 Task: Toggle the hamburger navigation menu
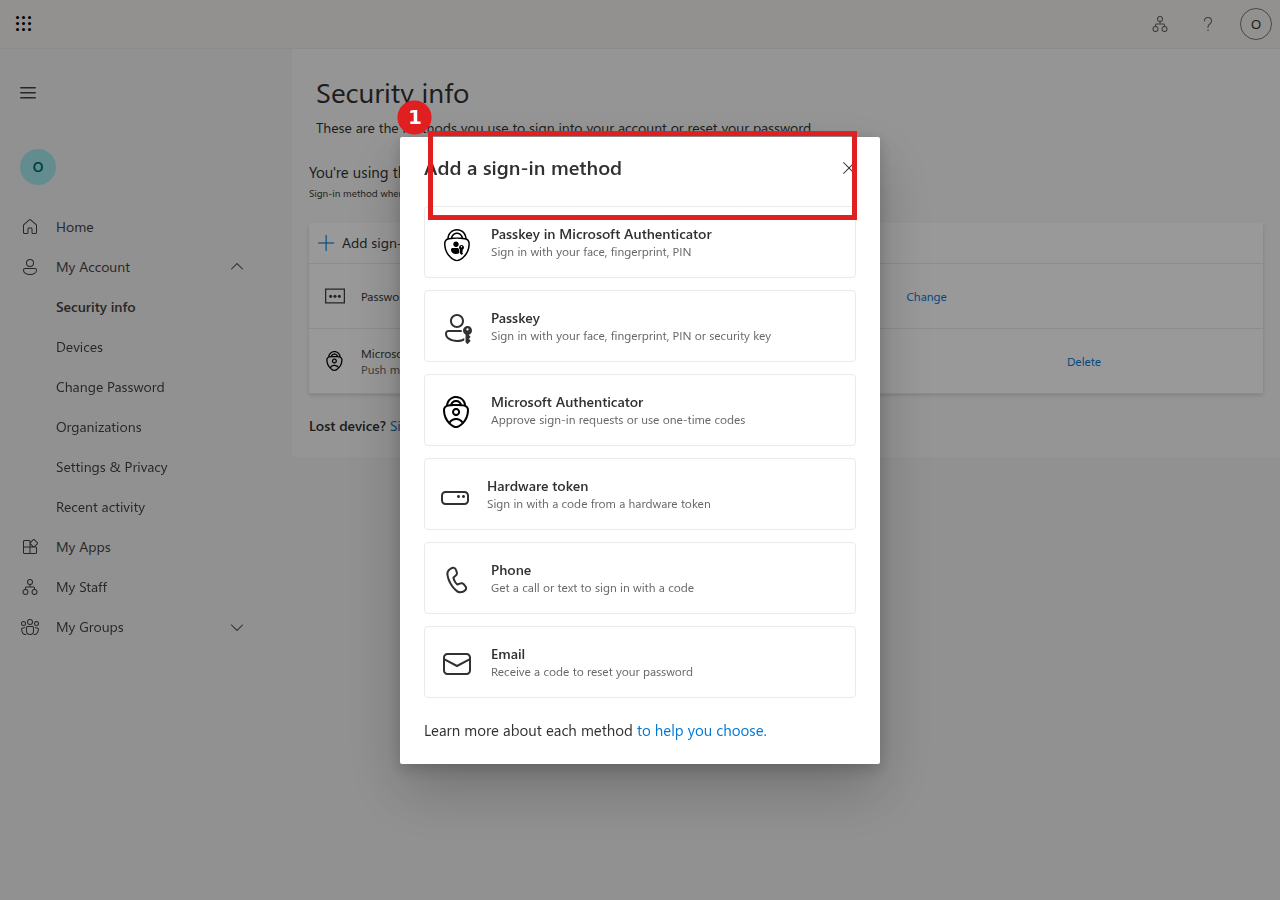click(28, 93)
